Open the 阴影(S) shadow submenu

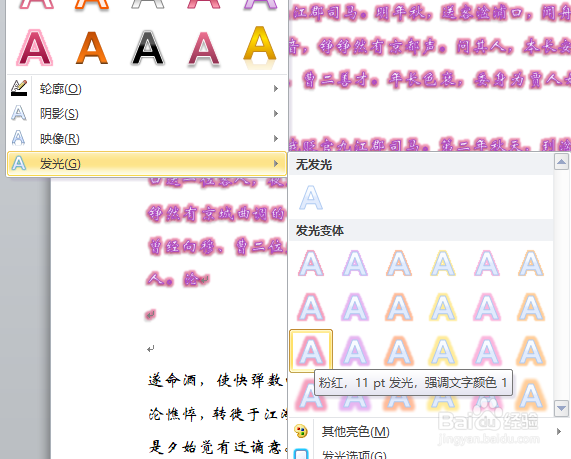(147, 114)
